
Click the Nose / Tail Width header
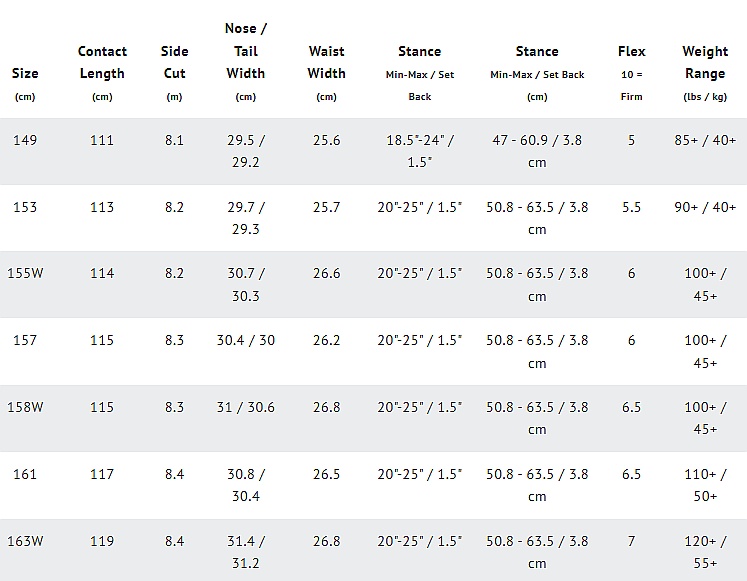coord(246,51)
